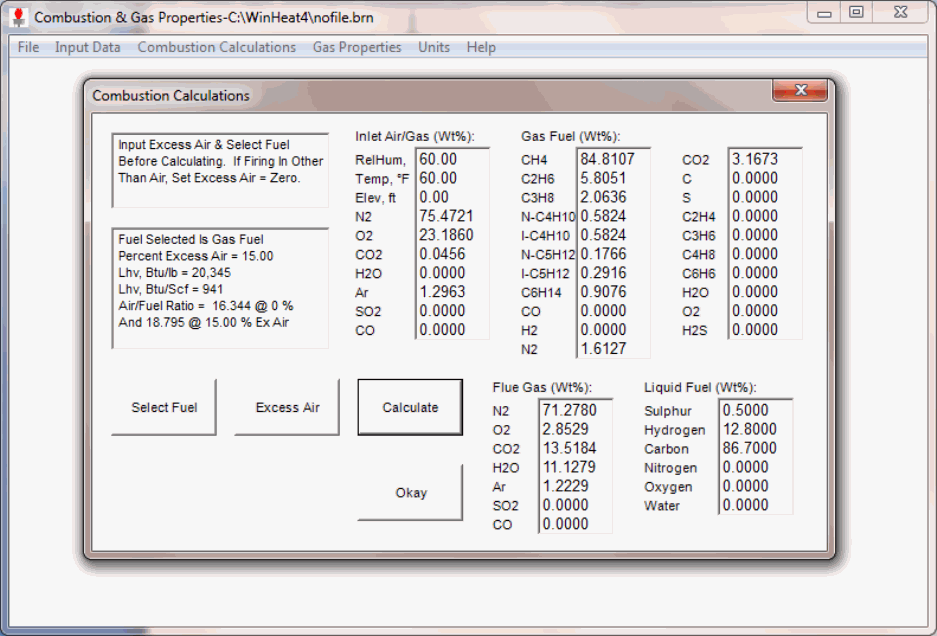
Task: Select inlet air O2 value 23.1860
Action: pos(452,235)
